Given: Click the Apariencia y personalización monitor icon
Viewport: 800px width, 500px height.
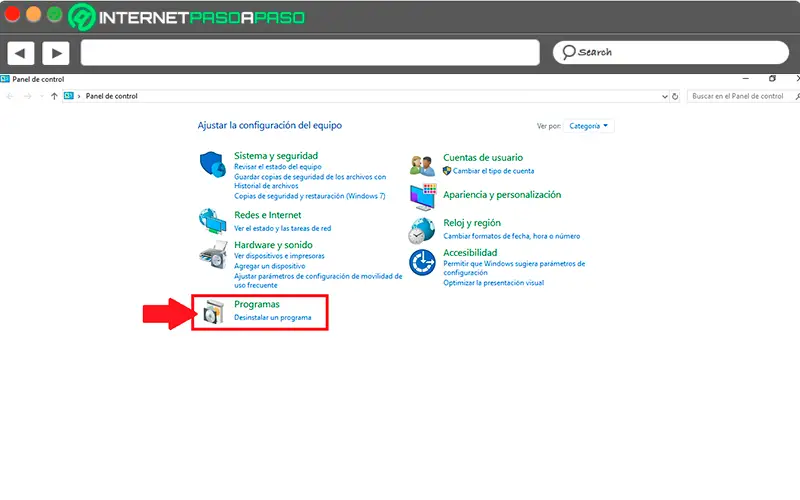Looking at the screenshot, I should tap(423, 197).
